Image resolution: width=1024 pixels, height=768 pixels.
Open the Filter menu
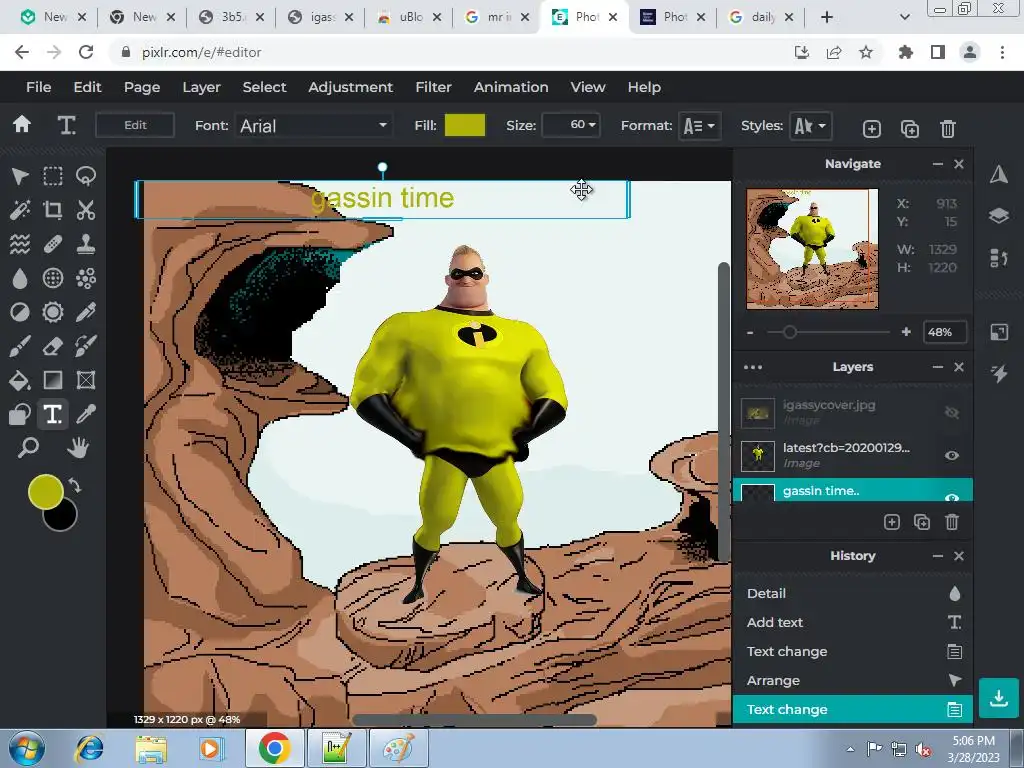433,87
